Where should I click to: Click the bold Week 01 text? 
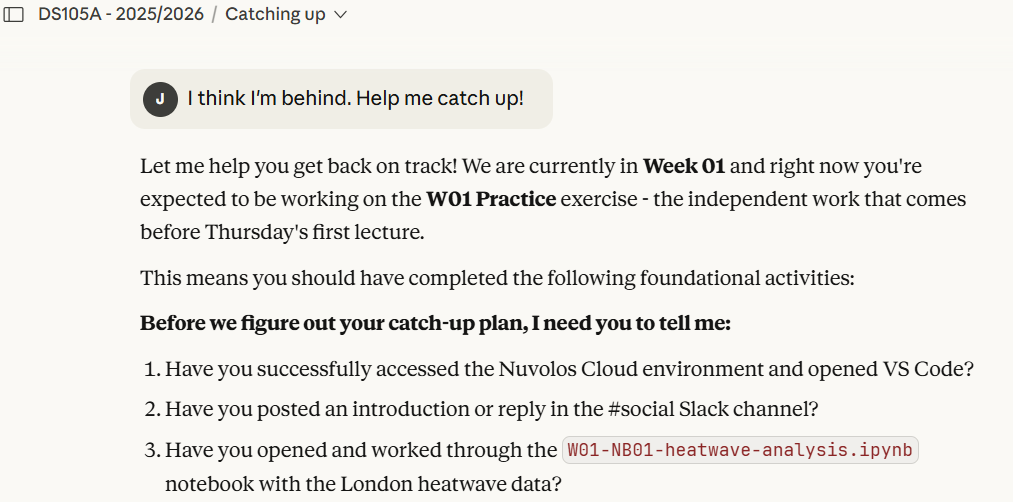(684, 165)
